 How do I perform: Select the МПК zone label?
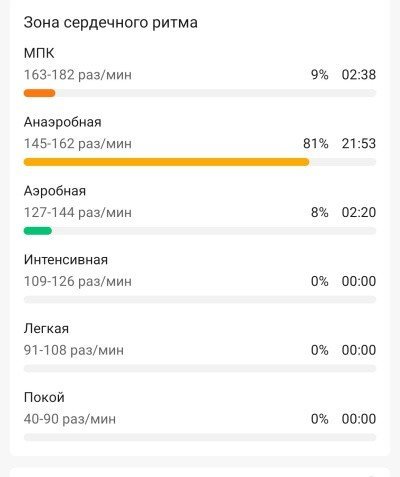pyautogui.click(x=39, y=53)
